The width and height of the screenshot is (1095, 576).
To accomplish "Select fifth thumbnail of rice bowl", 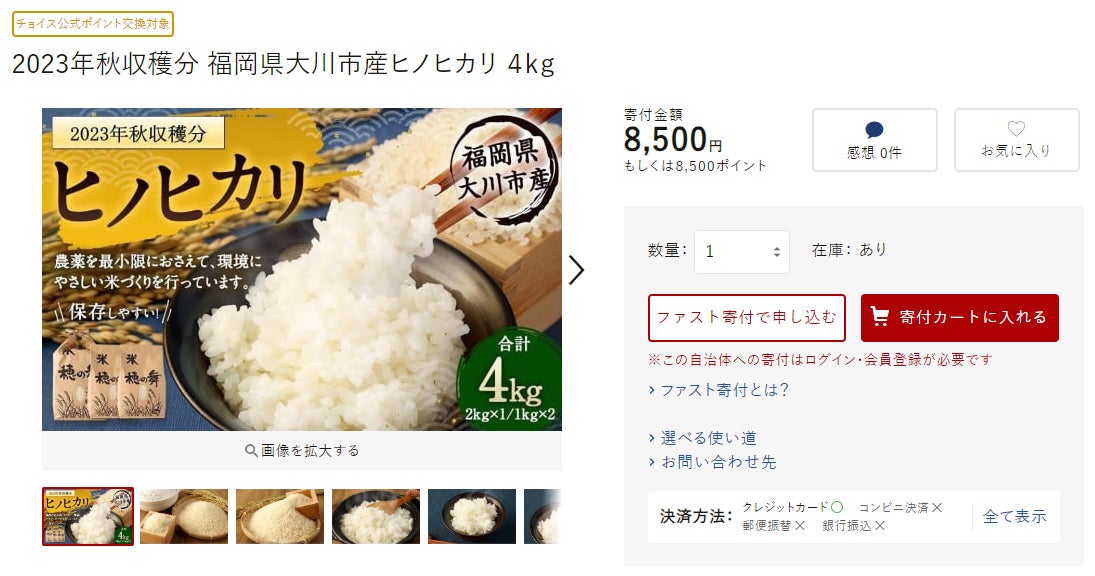I will pyautogui.click(x=472, y=516).
